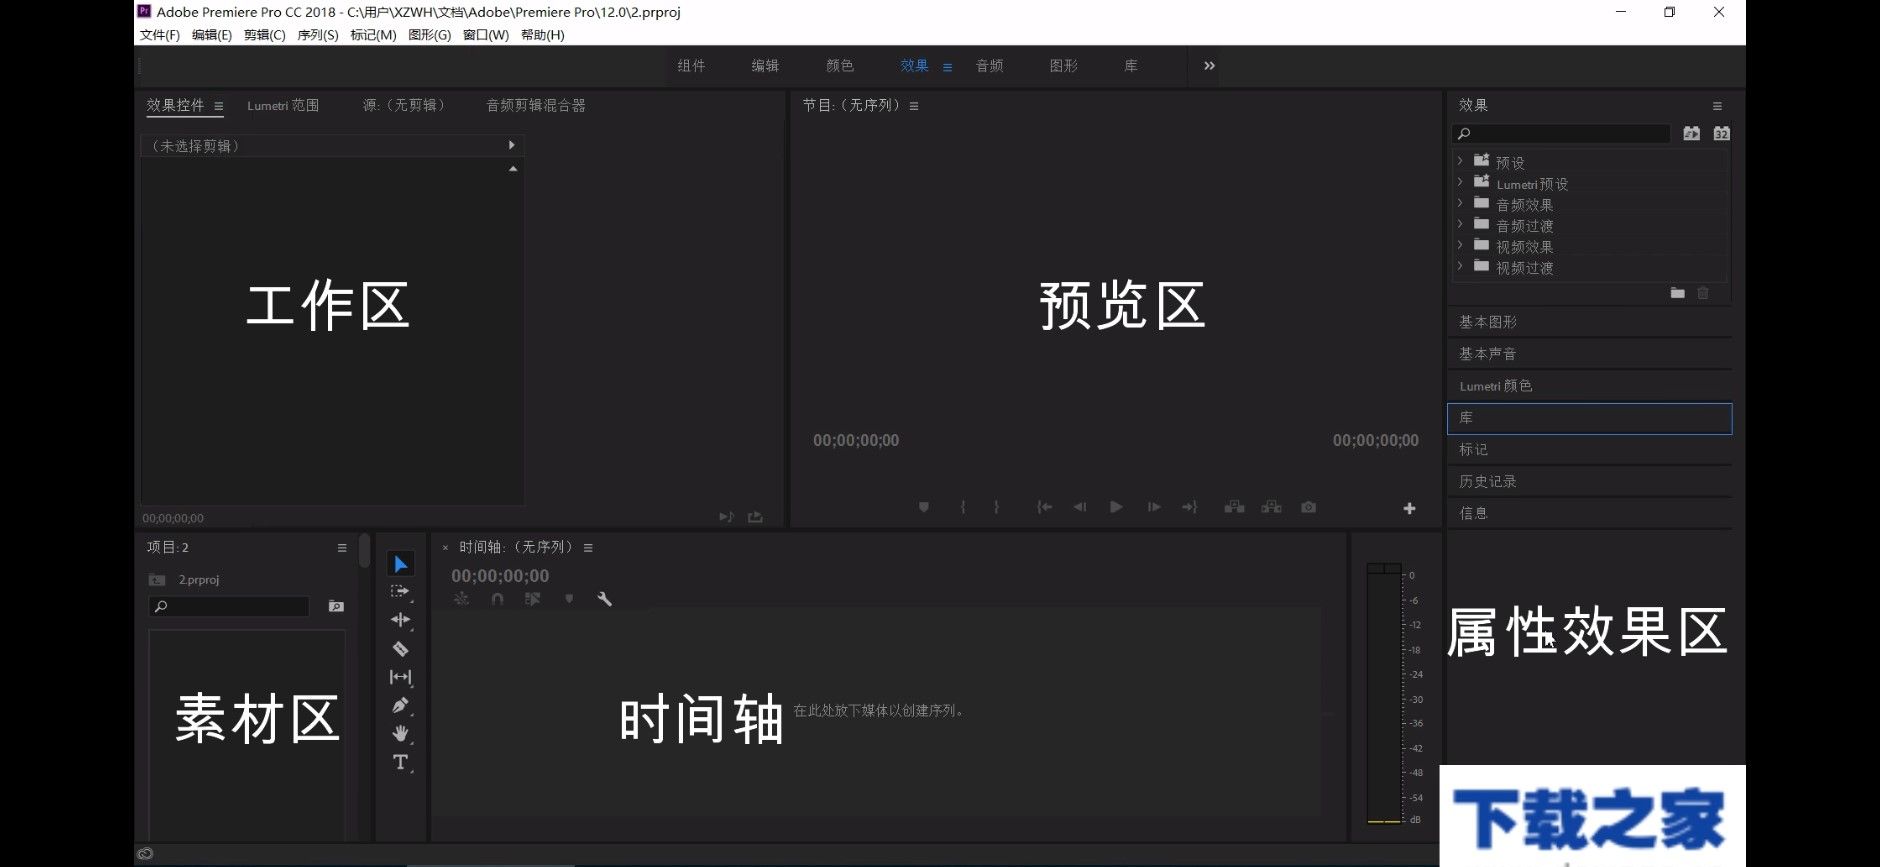This screenshot has height=867, width=1880.
Task: Click new custom bin icon in Effects panel
Action: point(1677,293)
